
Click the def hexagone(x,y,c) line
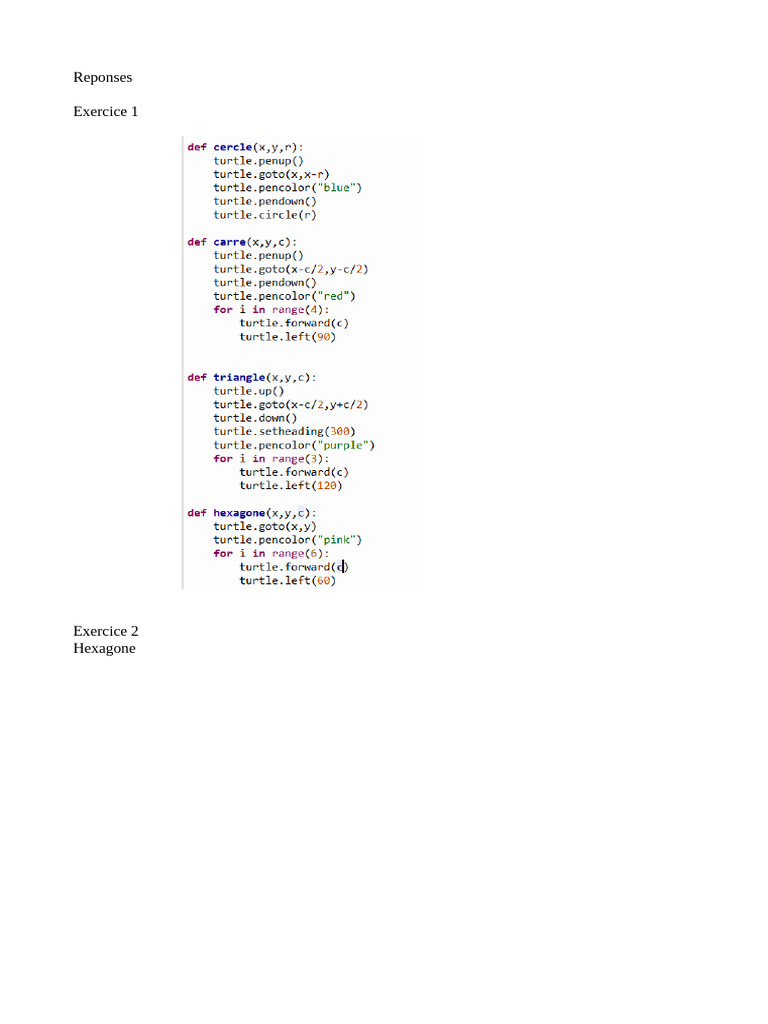point(251,513)
